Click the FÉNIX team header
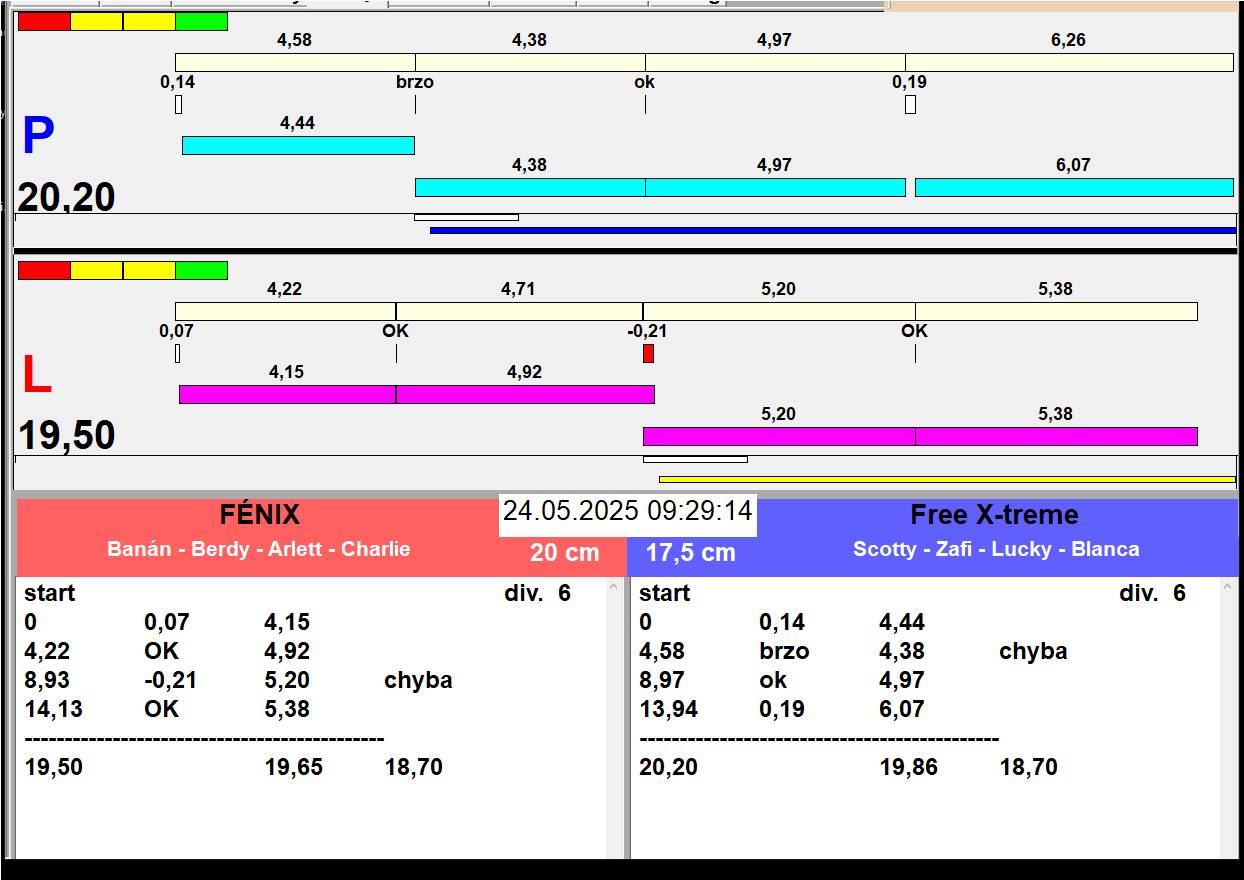Image resolution: width=1244 pixels, height=880 pixels. 260,515
